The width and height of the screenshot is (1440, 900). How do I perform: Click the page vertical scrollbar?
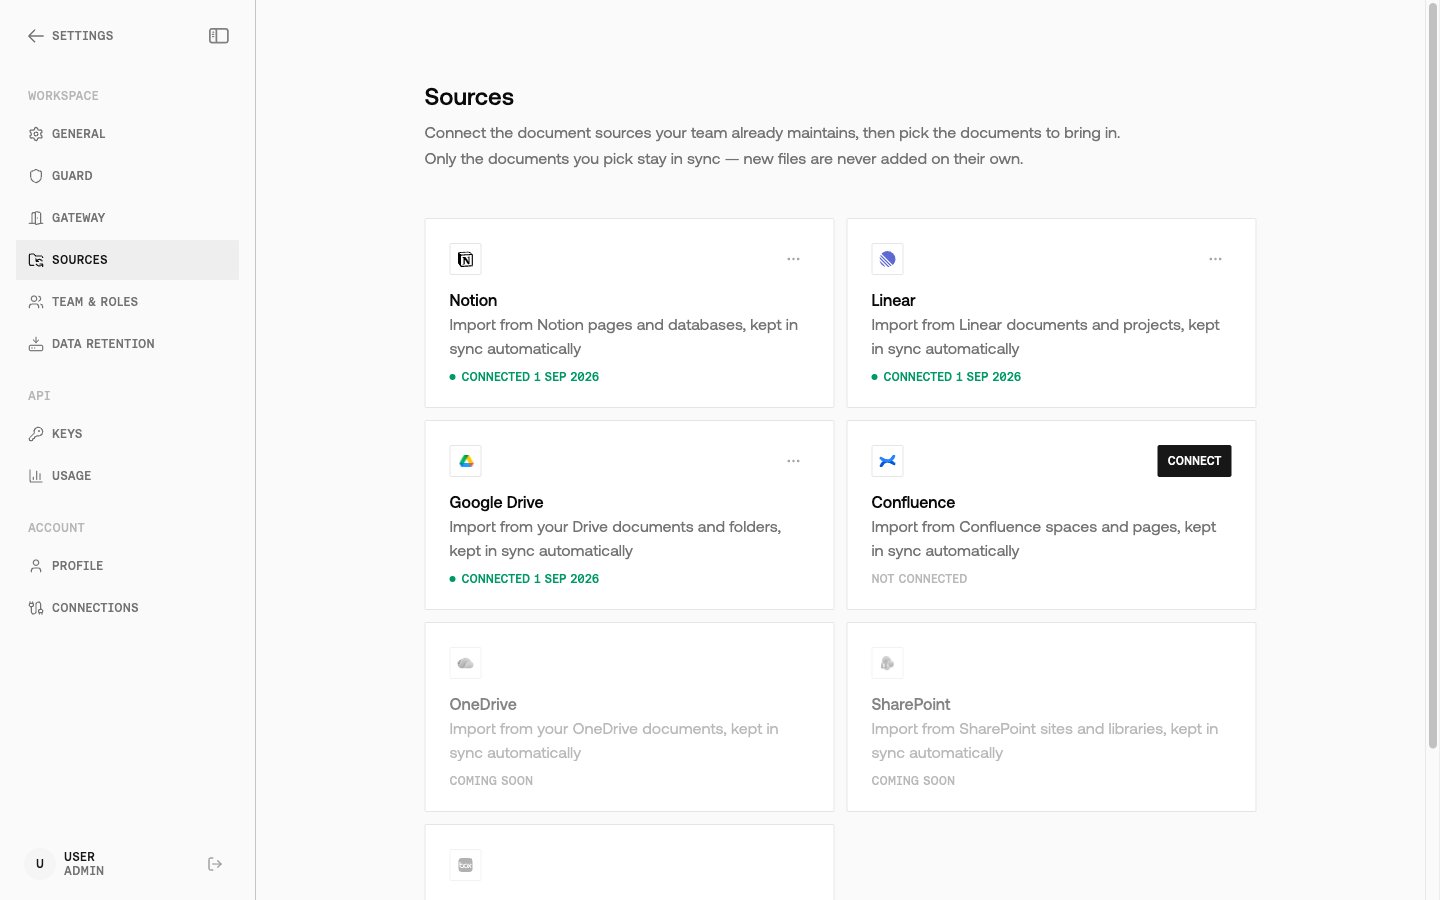pyautogui.click(x=1432, y=378)
